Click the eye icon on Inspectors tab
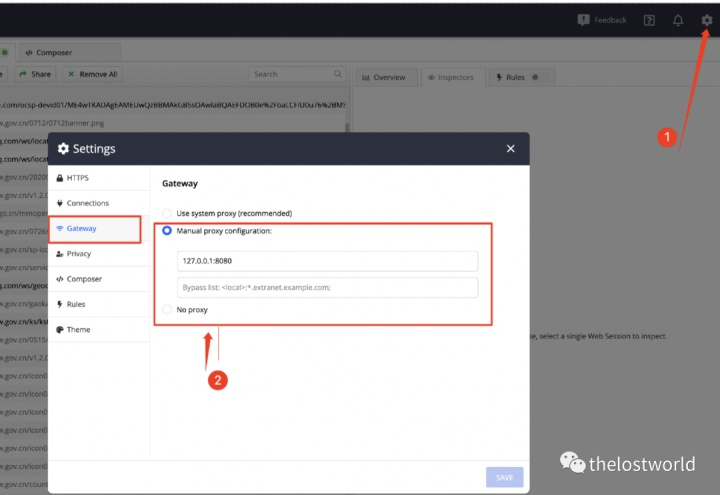This screenshot has height=495, width=720. 431,77
